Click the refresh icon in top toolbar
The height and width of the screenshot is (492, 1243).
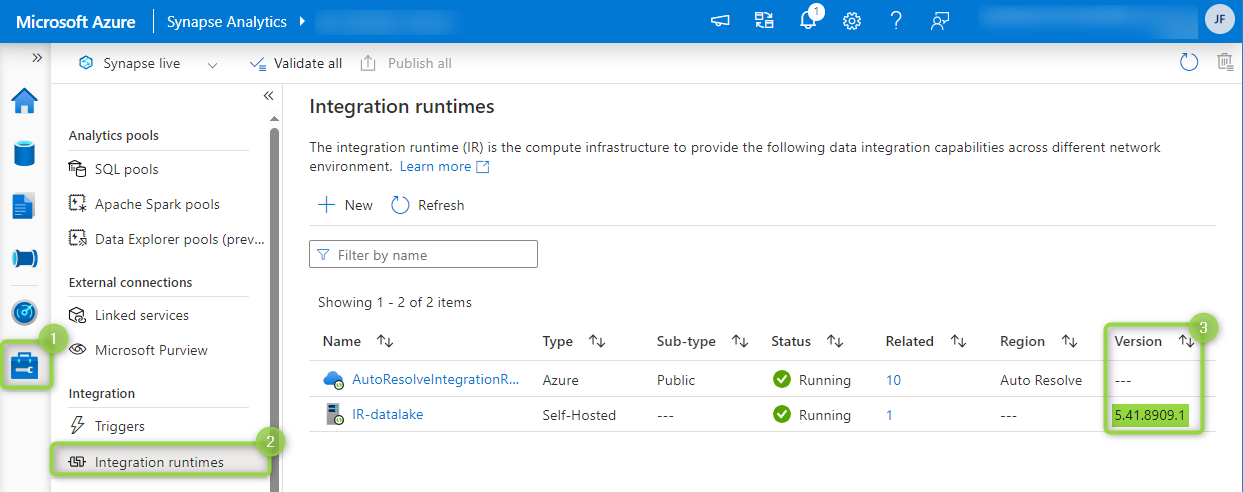1189,63
